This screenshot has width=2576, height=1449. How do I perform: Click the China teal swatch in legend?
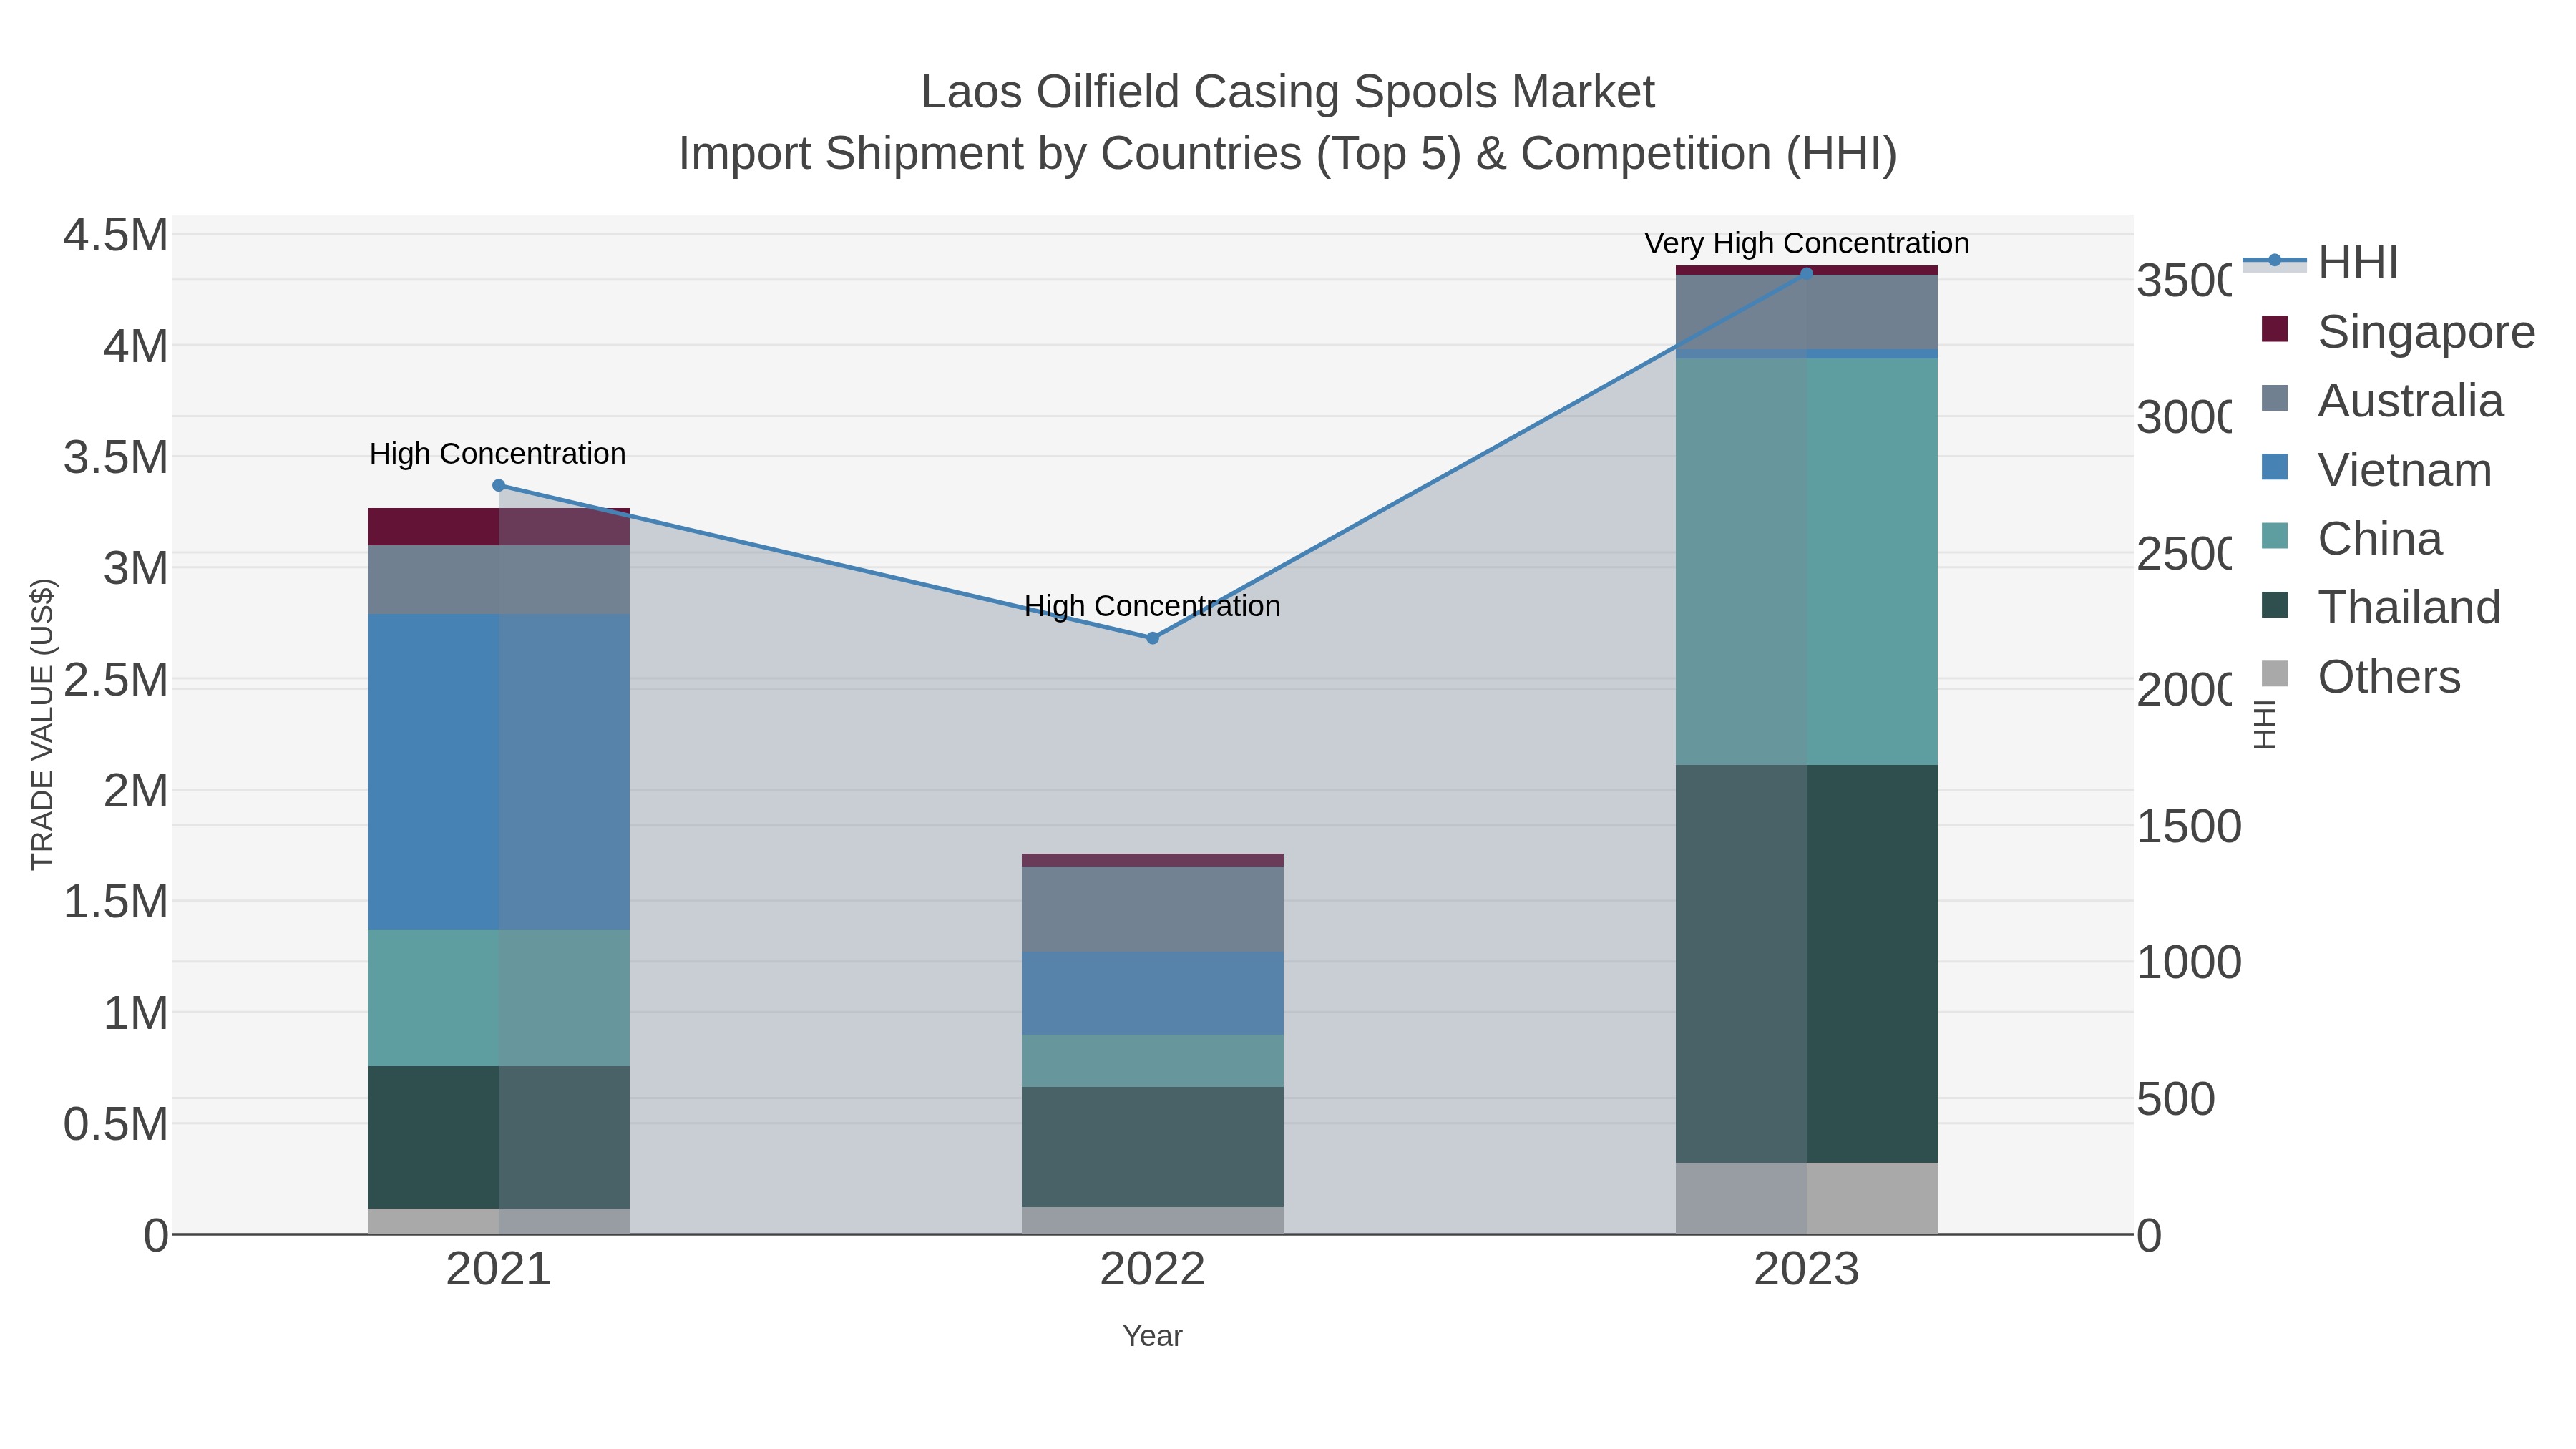click(x=2275, y=536)
